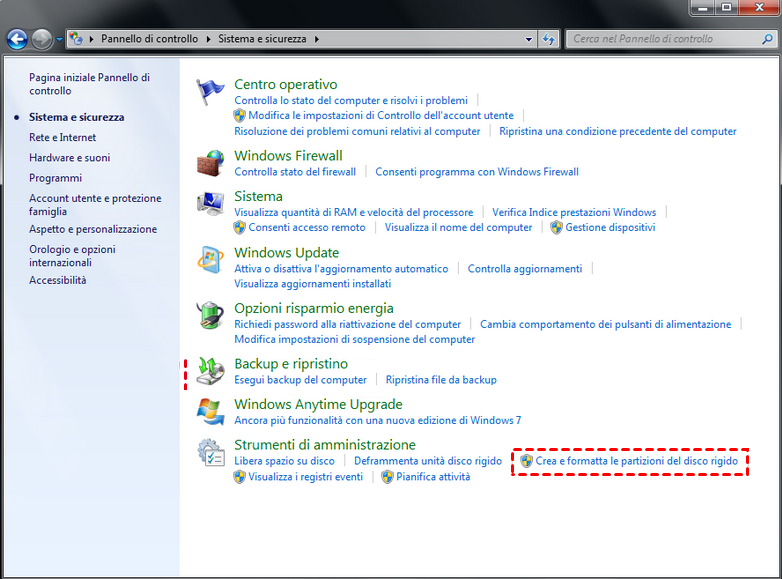Open Controlla aggiornamenti link
Screen dimensions: 782x579
point(525,269)
